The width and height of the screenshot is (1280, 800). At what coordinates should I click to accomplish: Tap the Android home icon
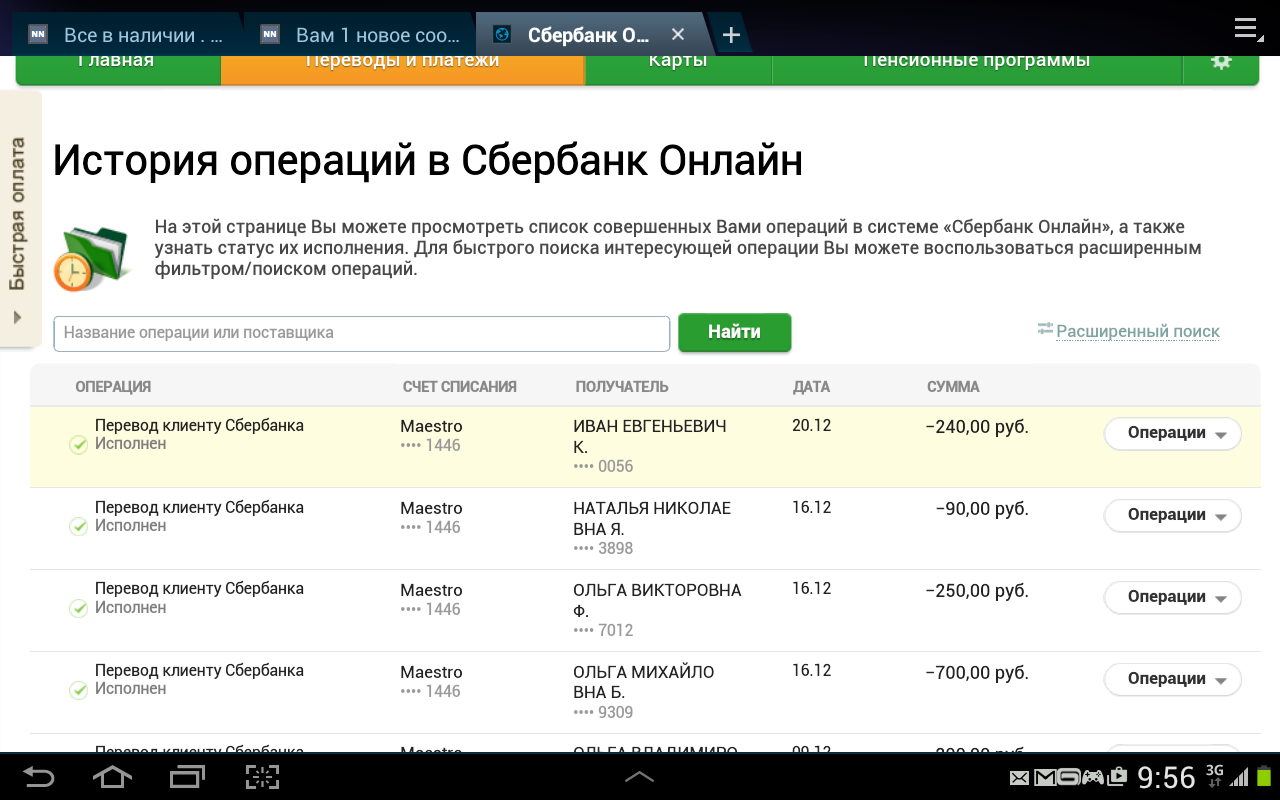coord(112,777)
